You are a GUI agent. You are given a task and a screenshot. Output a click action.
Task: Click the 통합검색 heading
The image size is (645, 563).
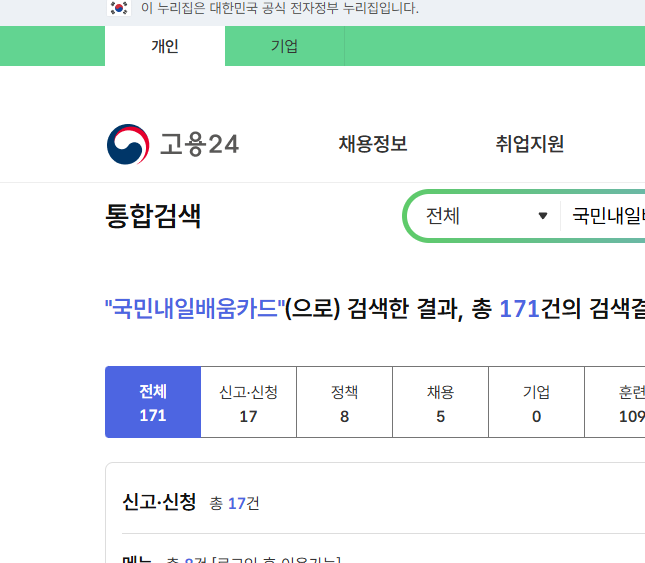click(x=153, y=215)
